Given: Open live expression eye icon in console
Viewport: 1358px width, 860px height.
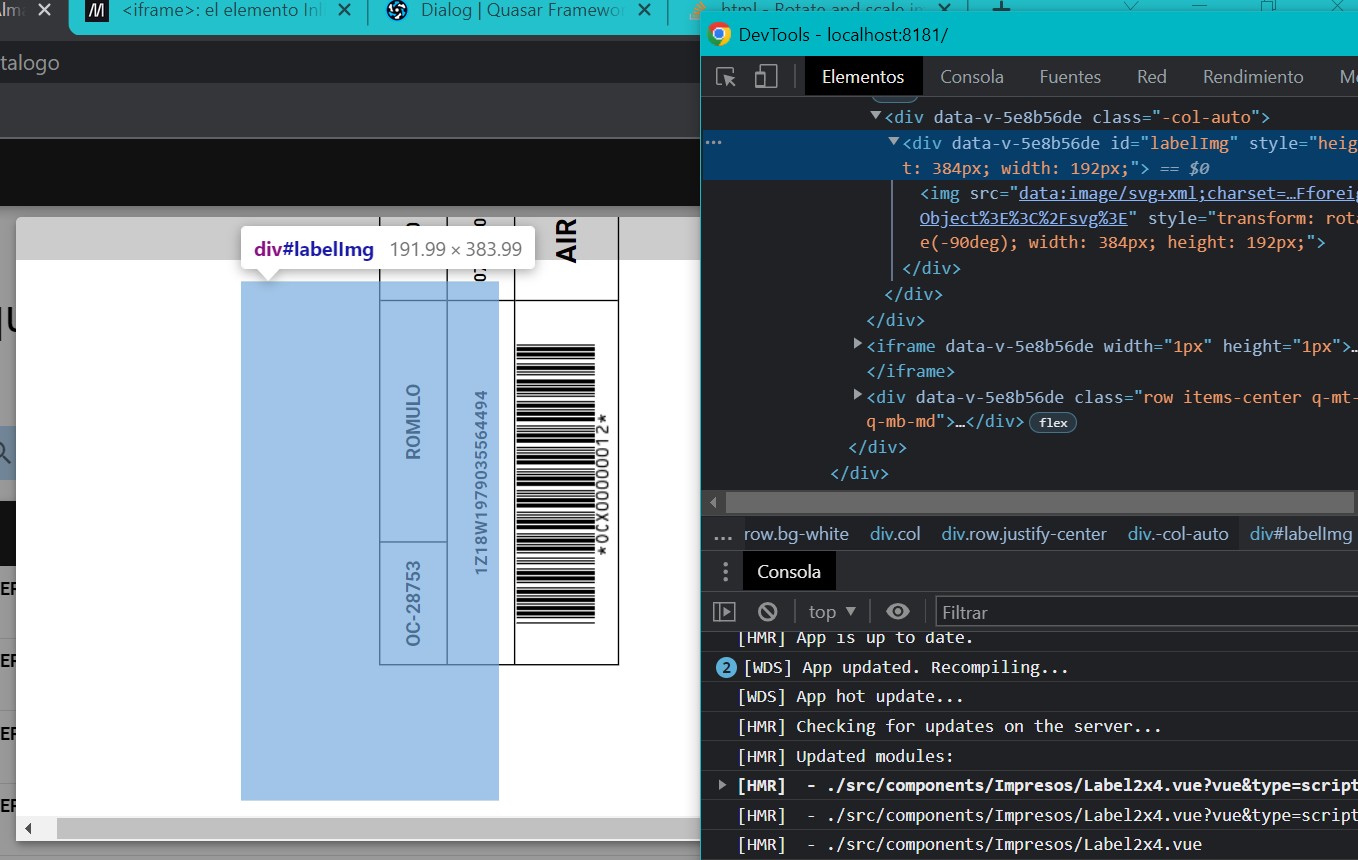Looking at the screenshot, I should coord(898,611).
